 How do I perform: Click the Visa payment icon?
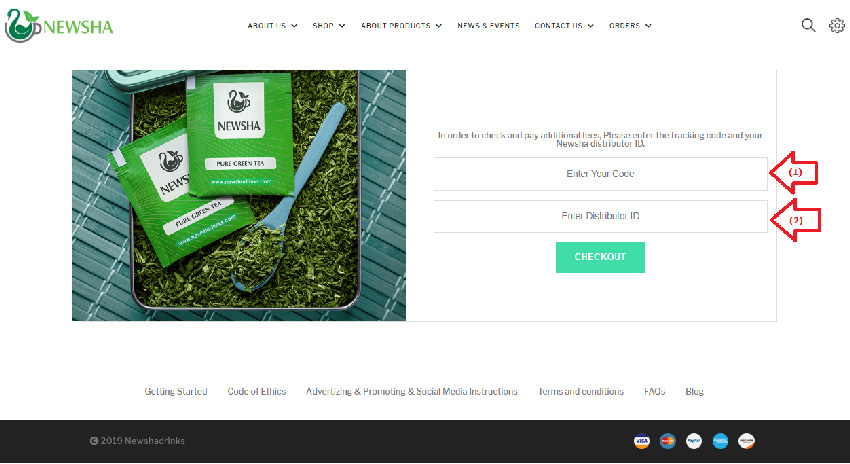[642, 441]
